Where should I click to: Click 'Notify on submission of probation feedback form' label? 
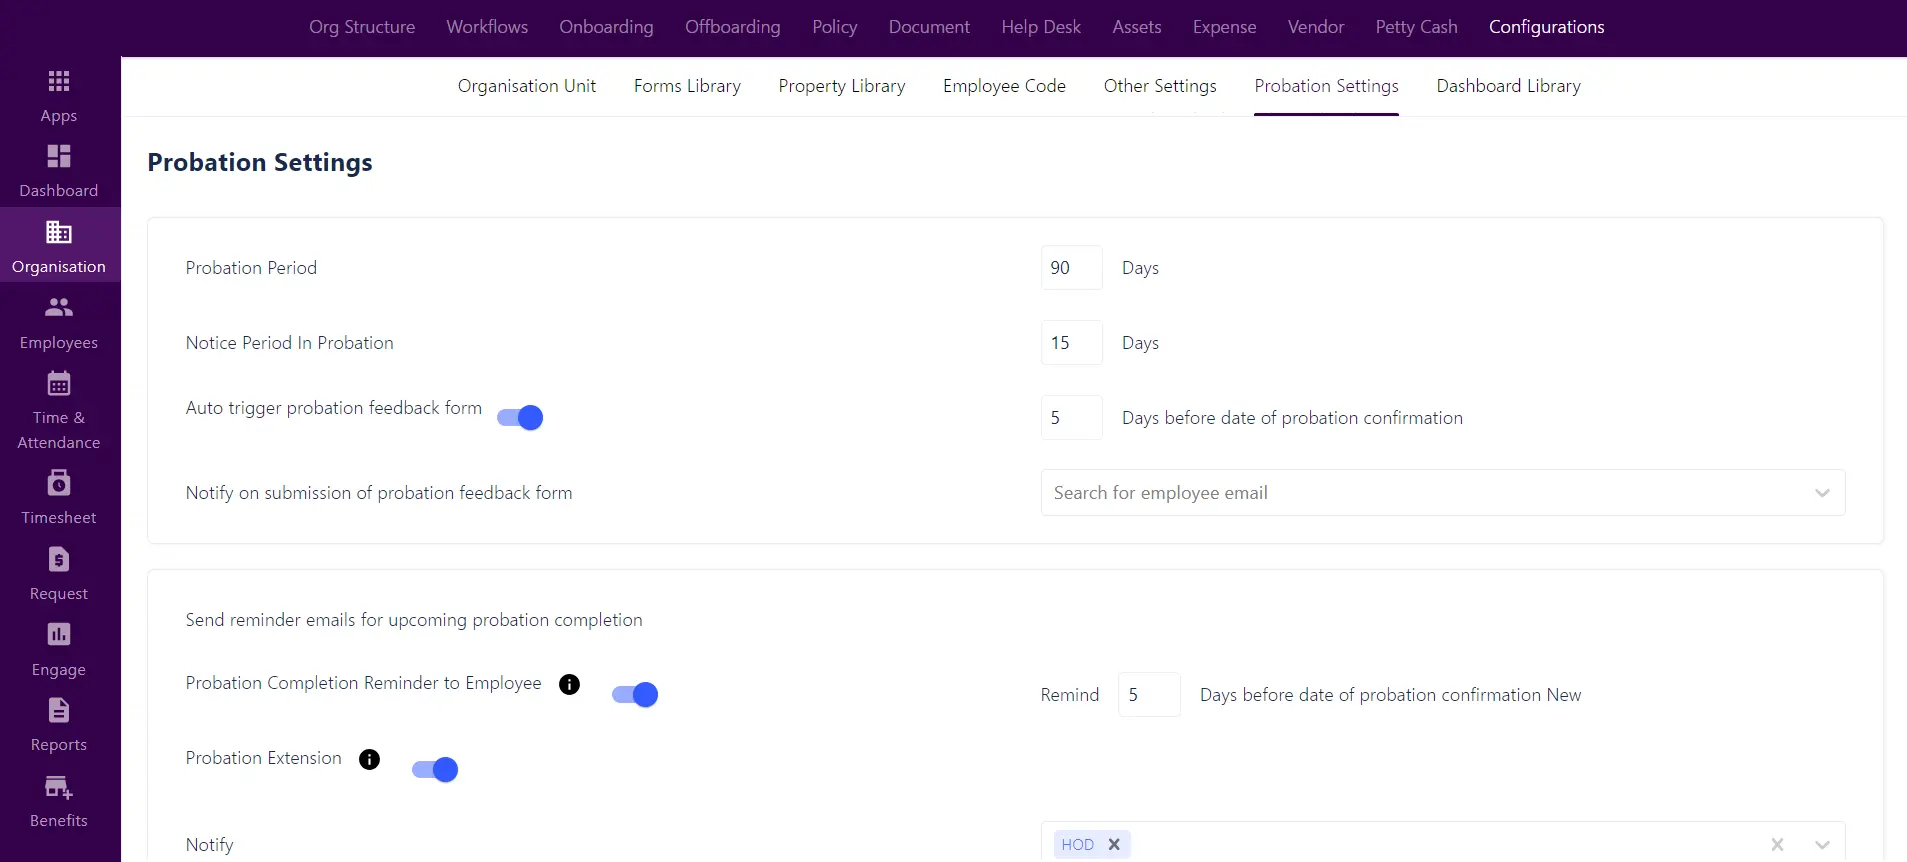[379, 493]
